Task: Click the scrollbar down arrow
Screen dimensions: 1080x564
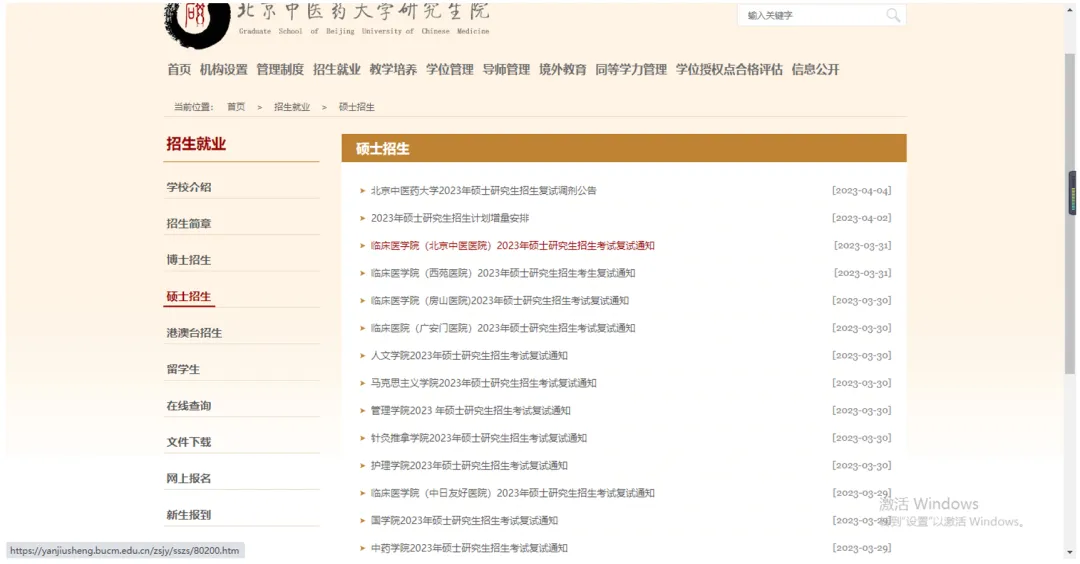Action: (x=1070, y=552)
